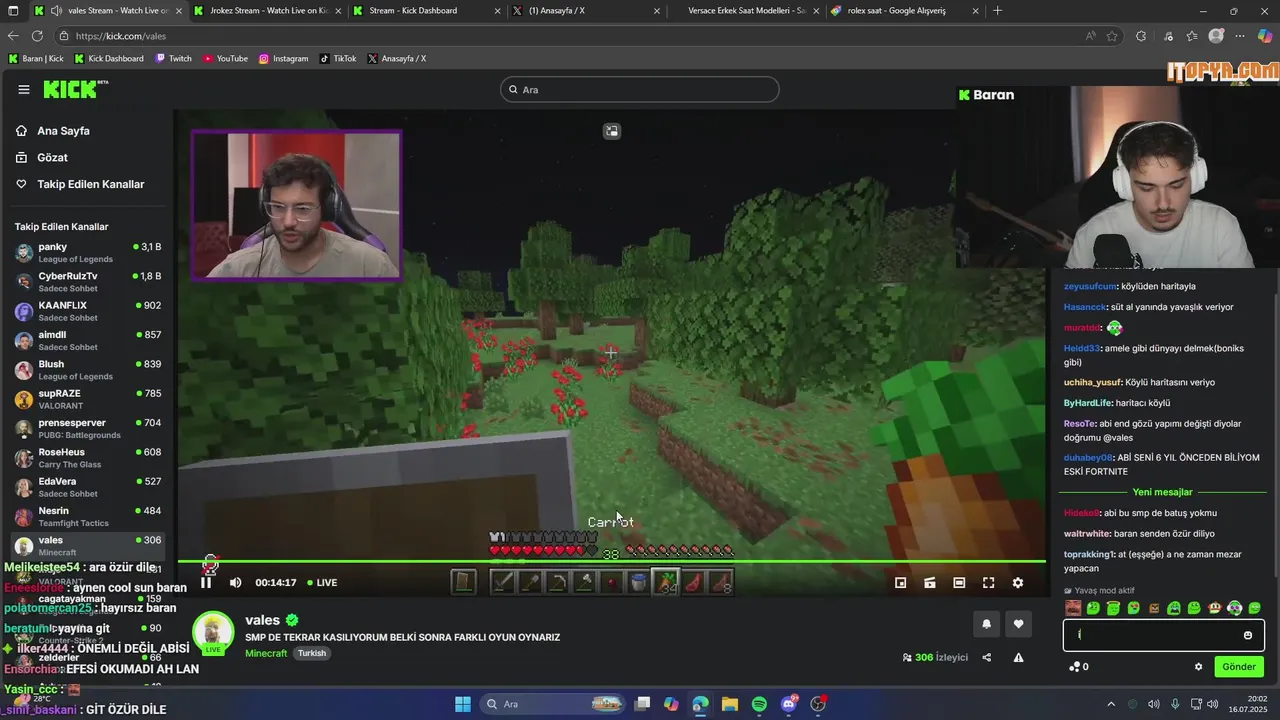Screen dimensions: 1280x720
Task: Open video player settings gear
Action: point(1018,583)
